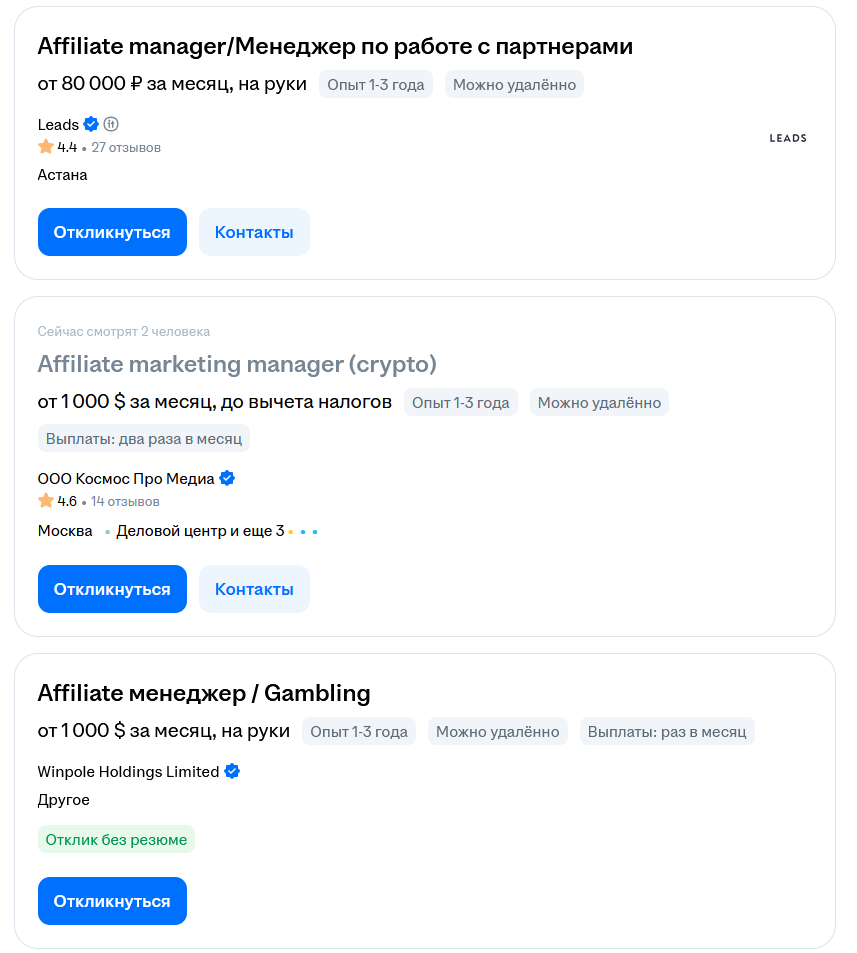Viewport: 857px width, 953px height.
Task: Open the 14 отзывов reviews link
Action: [x=125, y=501]
